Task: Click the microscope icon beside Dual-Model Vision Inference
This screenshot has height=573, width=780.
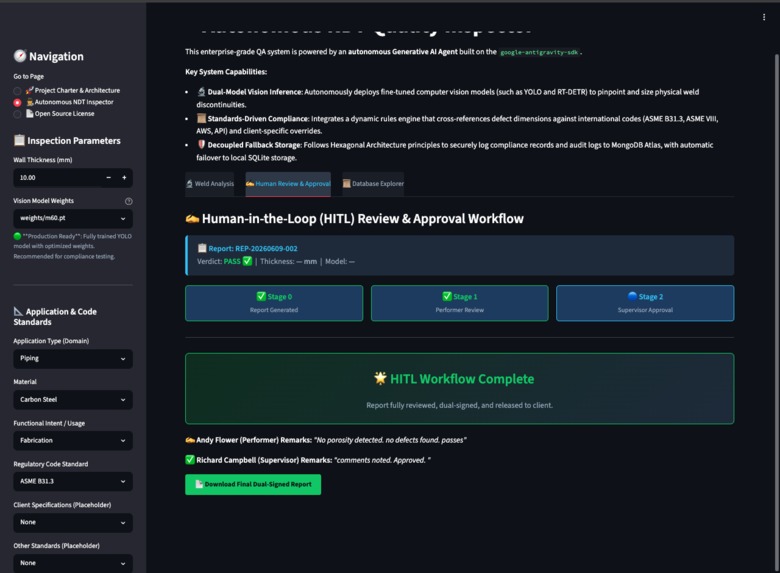Action: [x=201, y=92]
